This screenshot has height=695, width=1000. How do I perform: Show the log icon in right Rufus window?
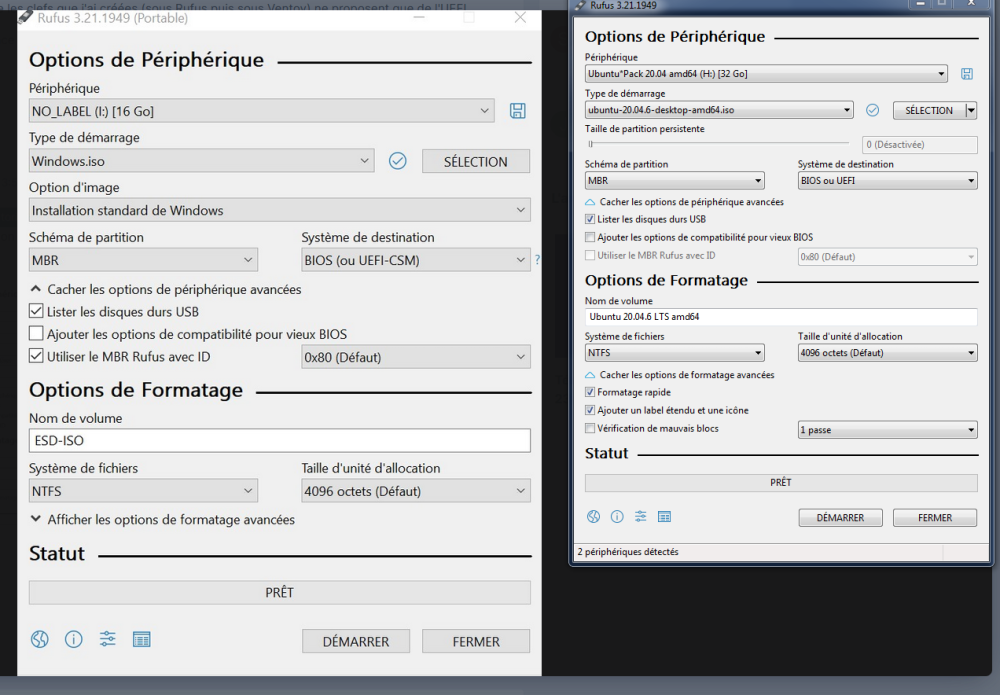[665, 516]
